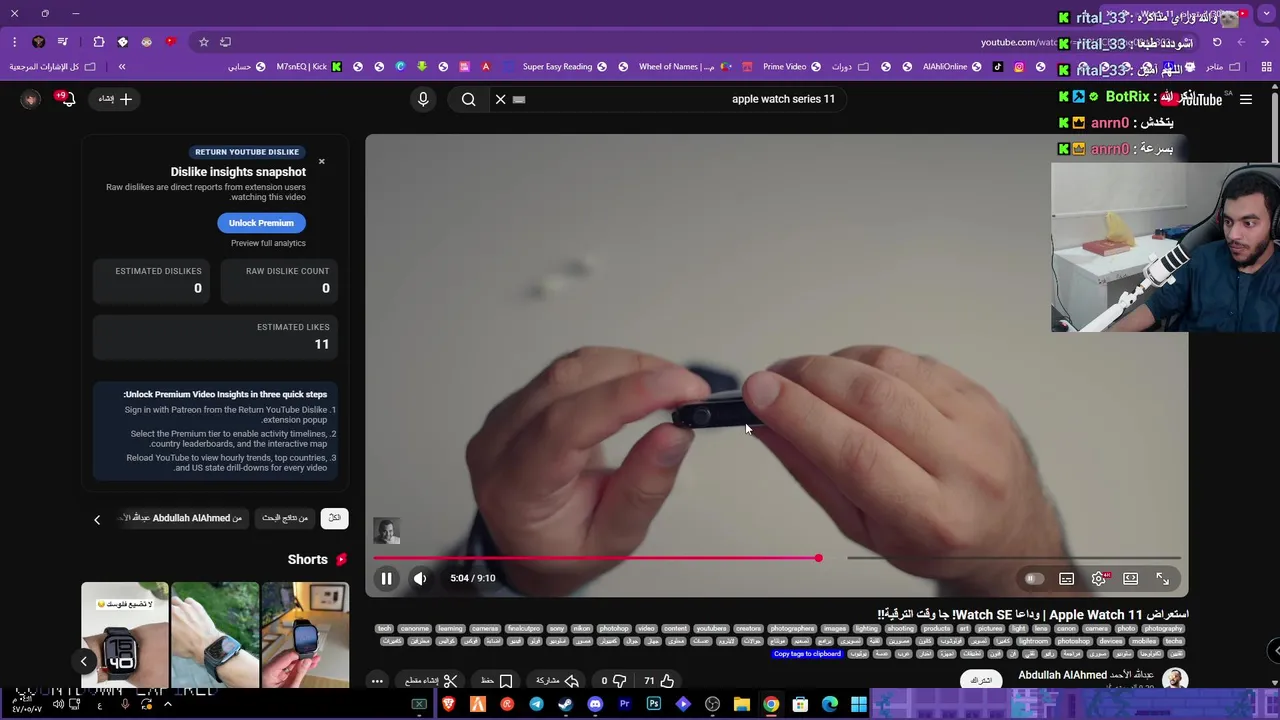
Task: Click the video channel watermark thumbnail
Action: (x=387, y=531)
